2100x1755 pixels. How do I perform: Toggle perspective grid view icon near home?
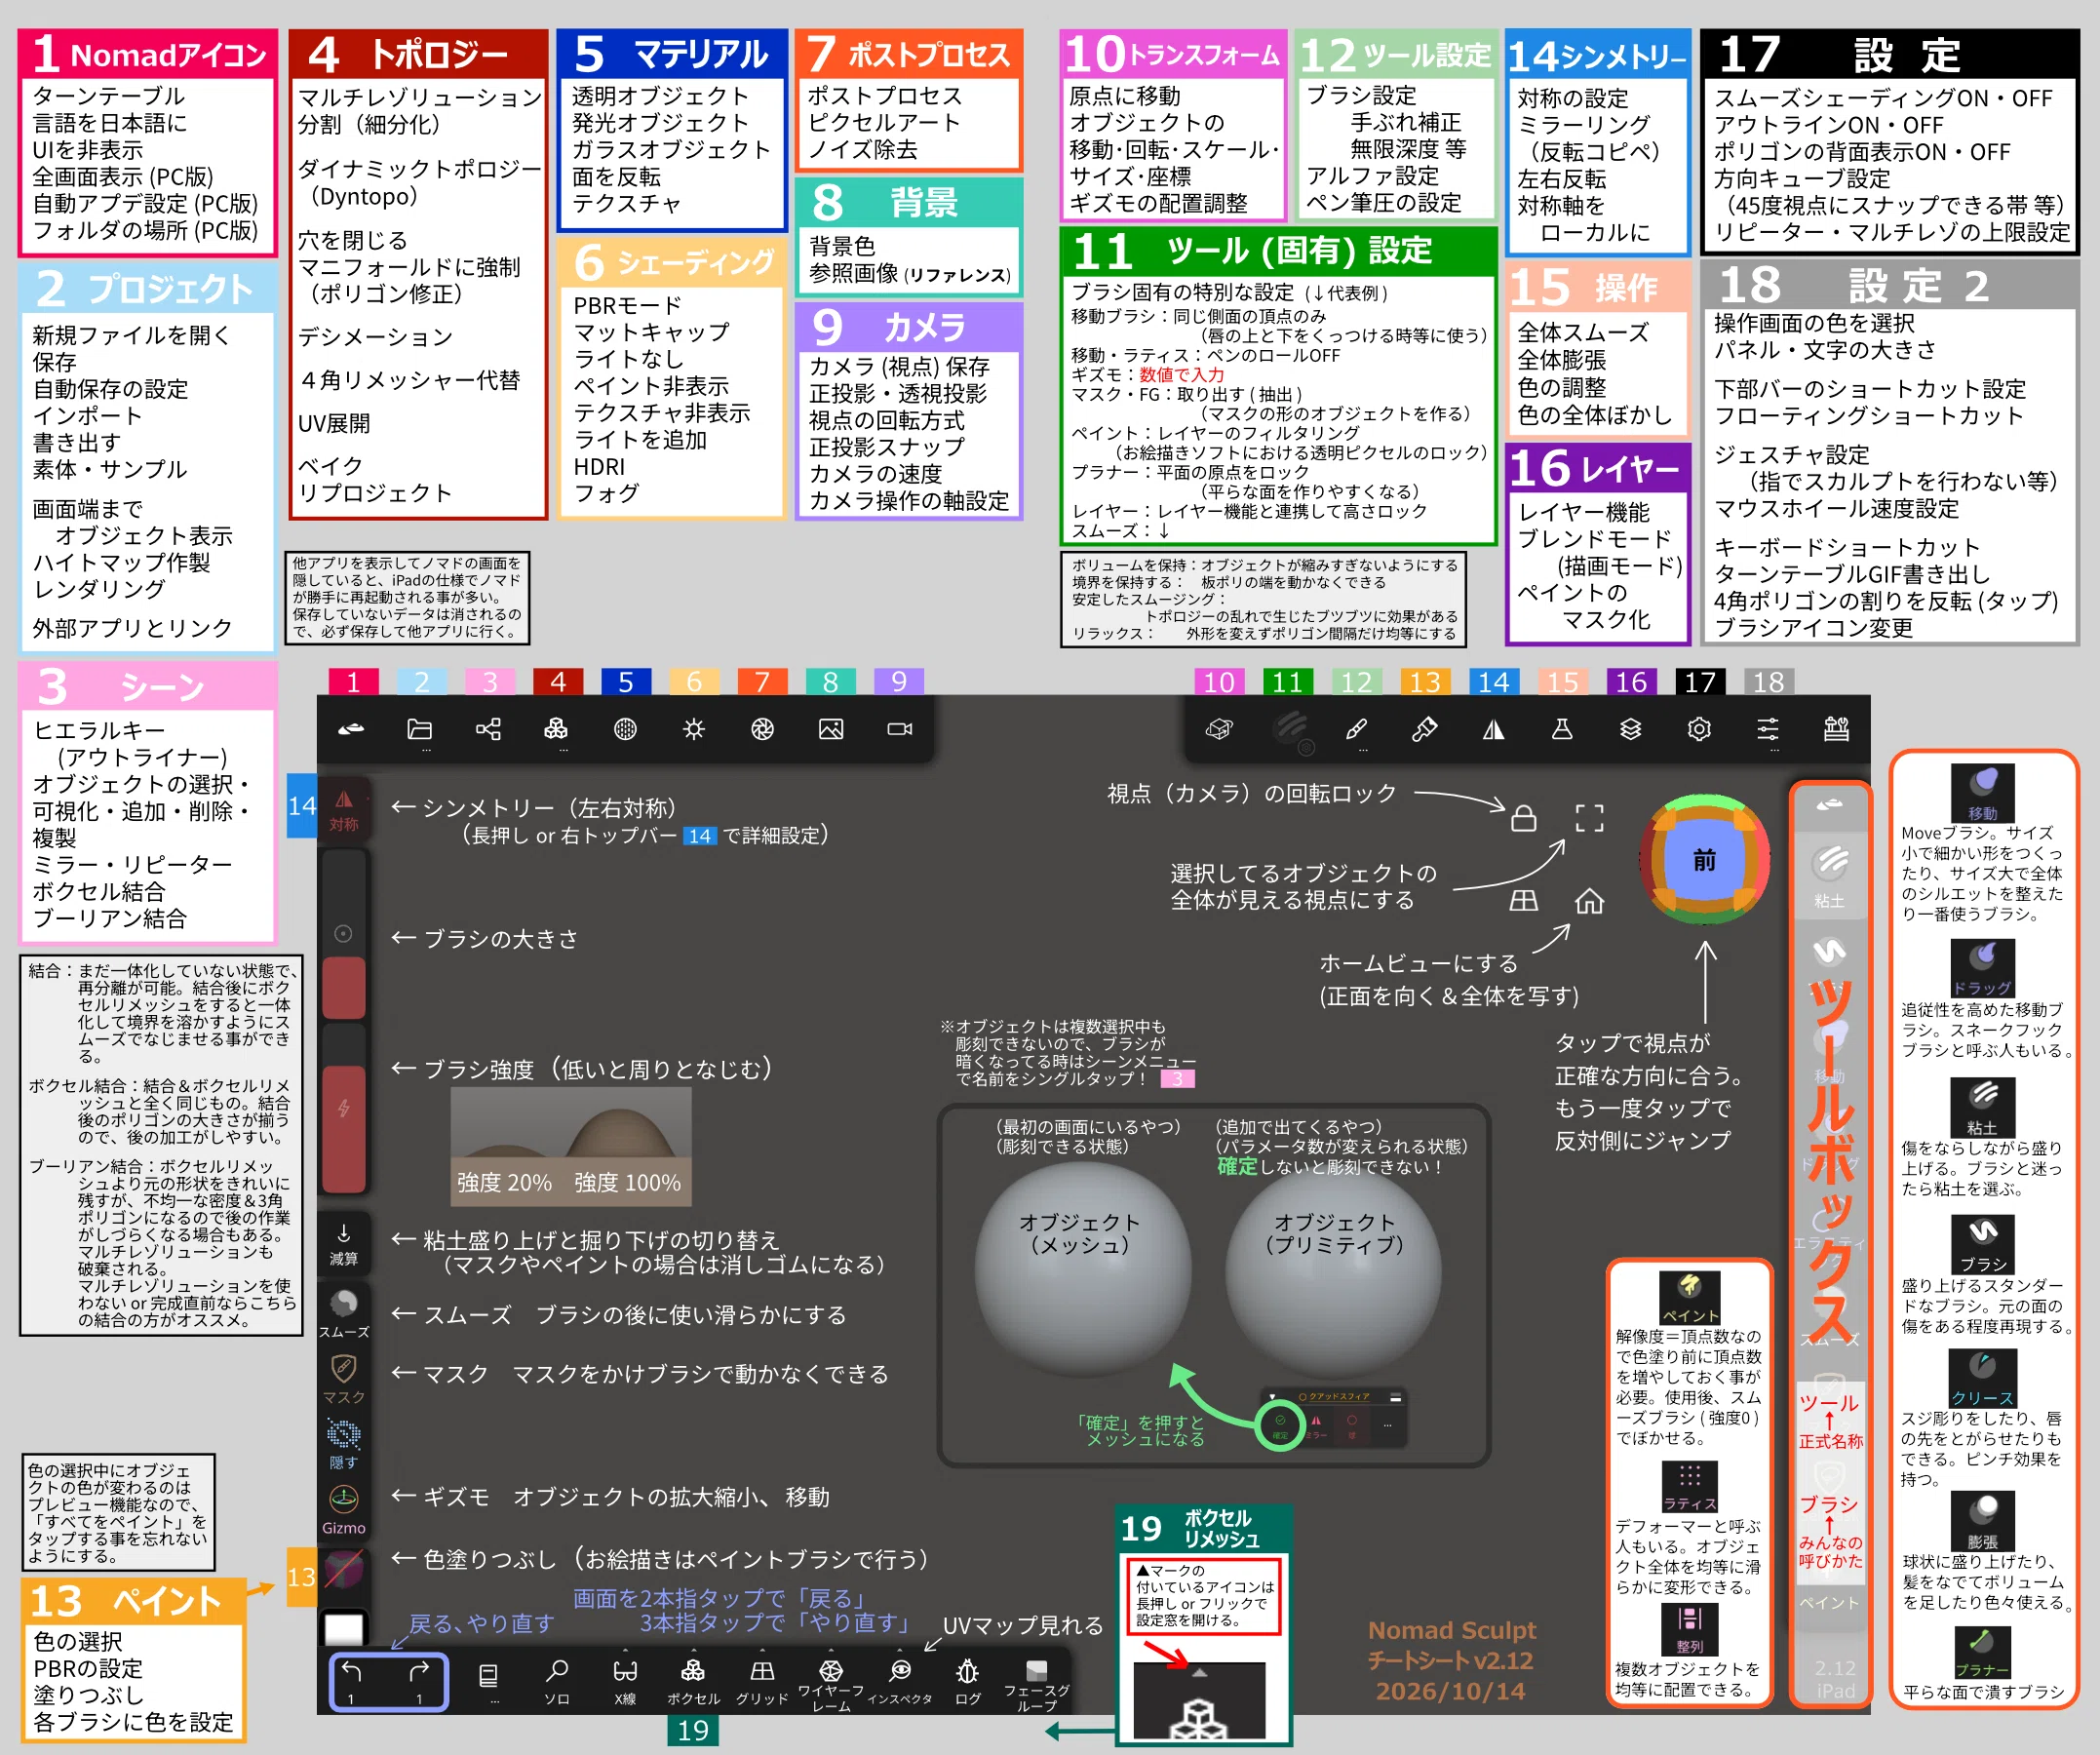point(1523,901)
